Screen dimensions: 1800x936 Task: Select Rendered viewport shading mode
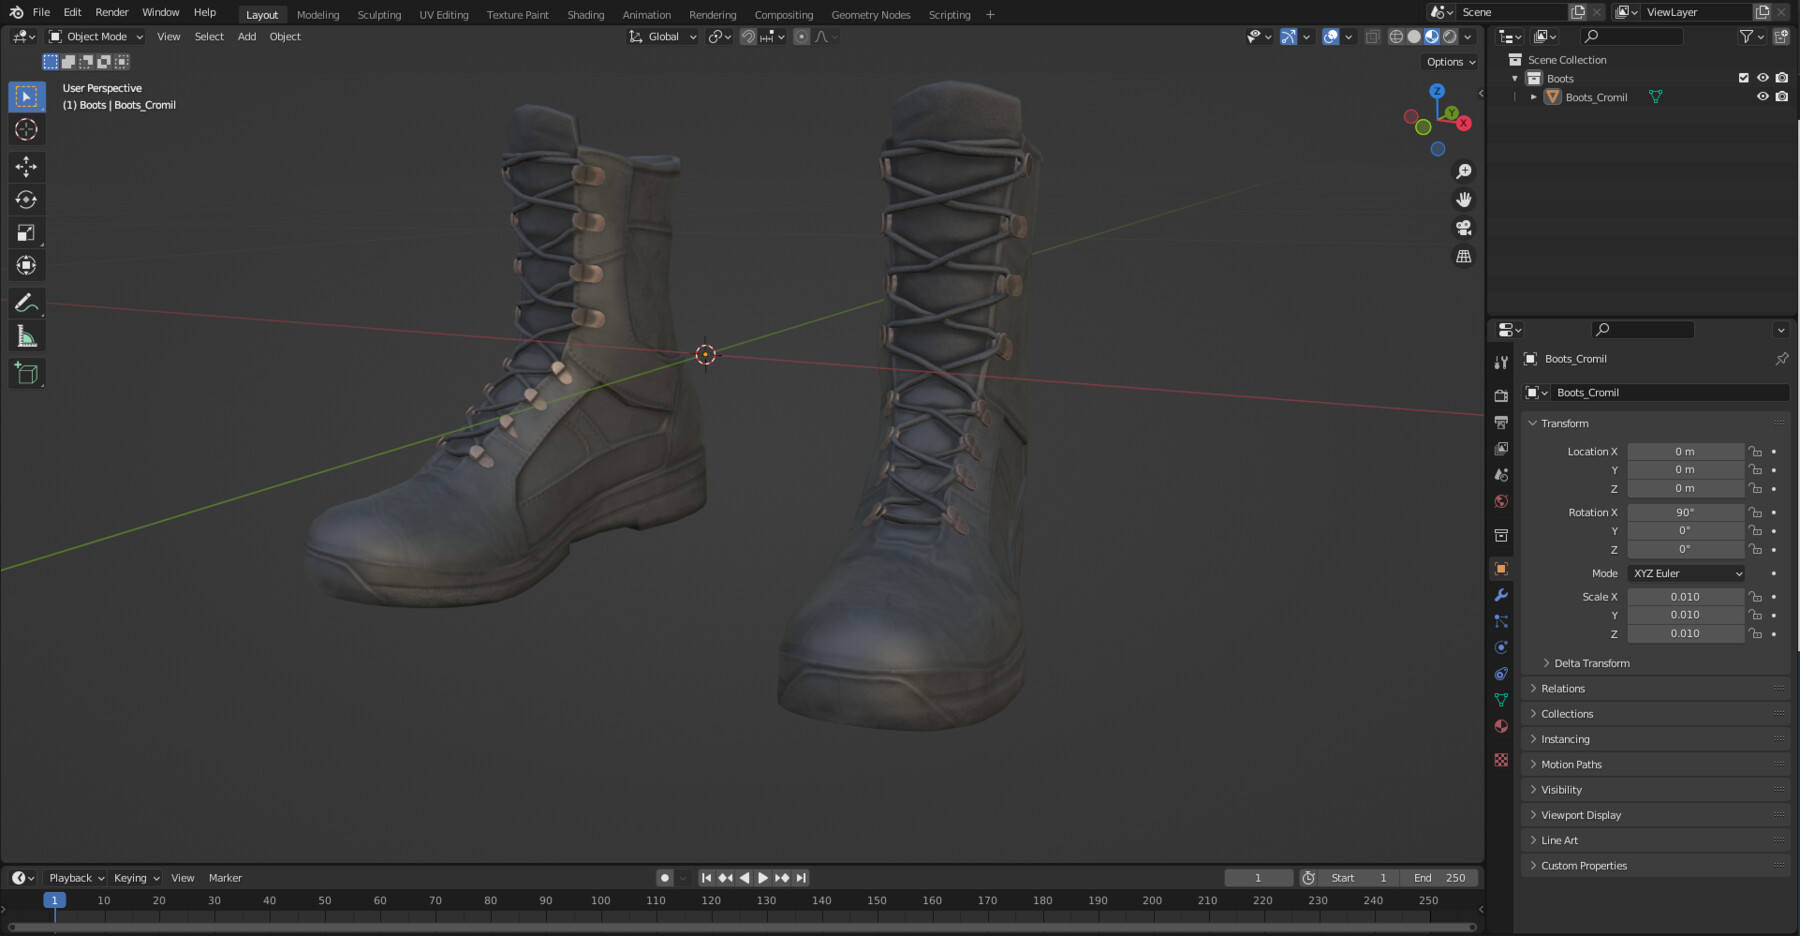coord(1448,36)
